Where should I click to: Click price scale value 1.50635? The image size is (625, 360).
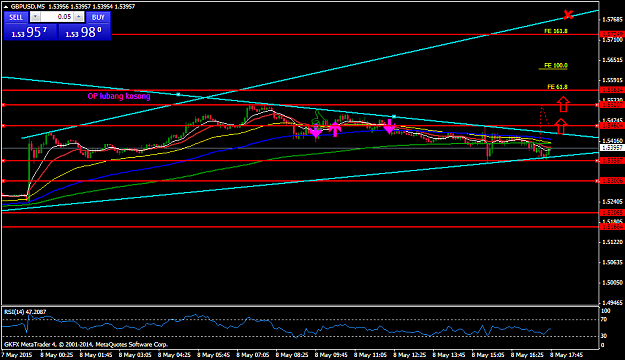pyautogui.click(x=613, y=262)
